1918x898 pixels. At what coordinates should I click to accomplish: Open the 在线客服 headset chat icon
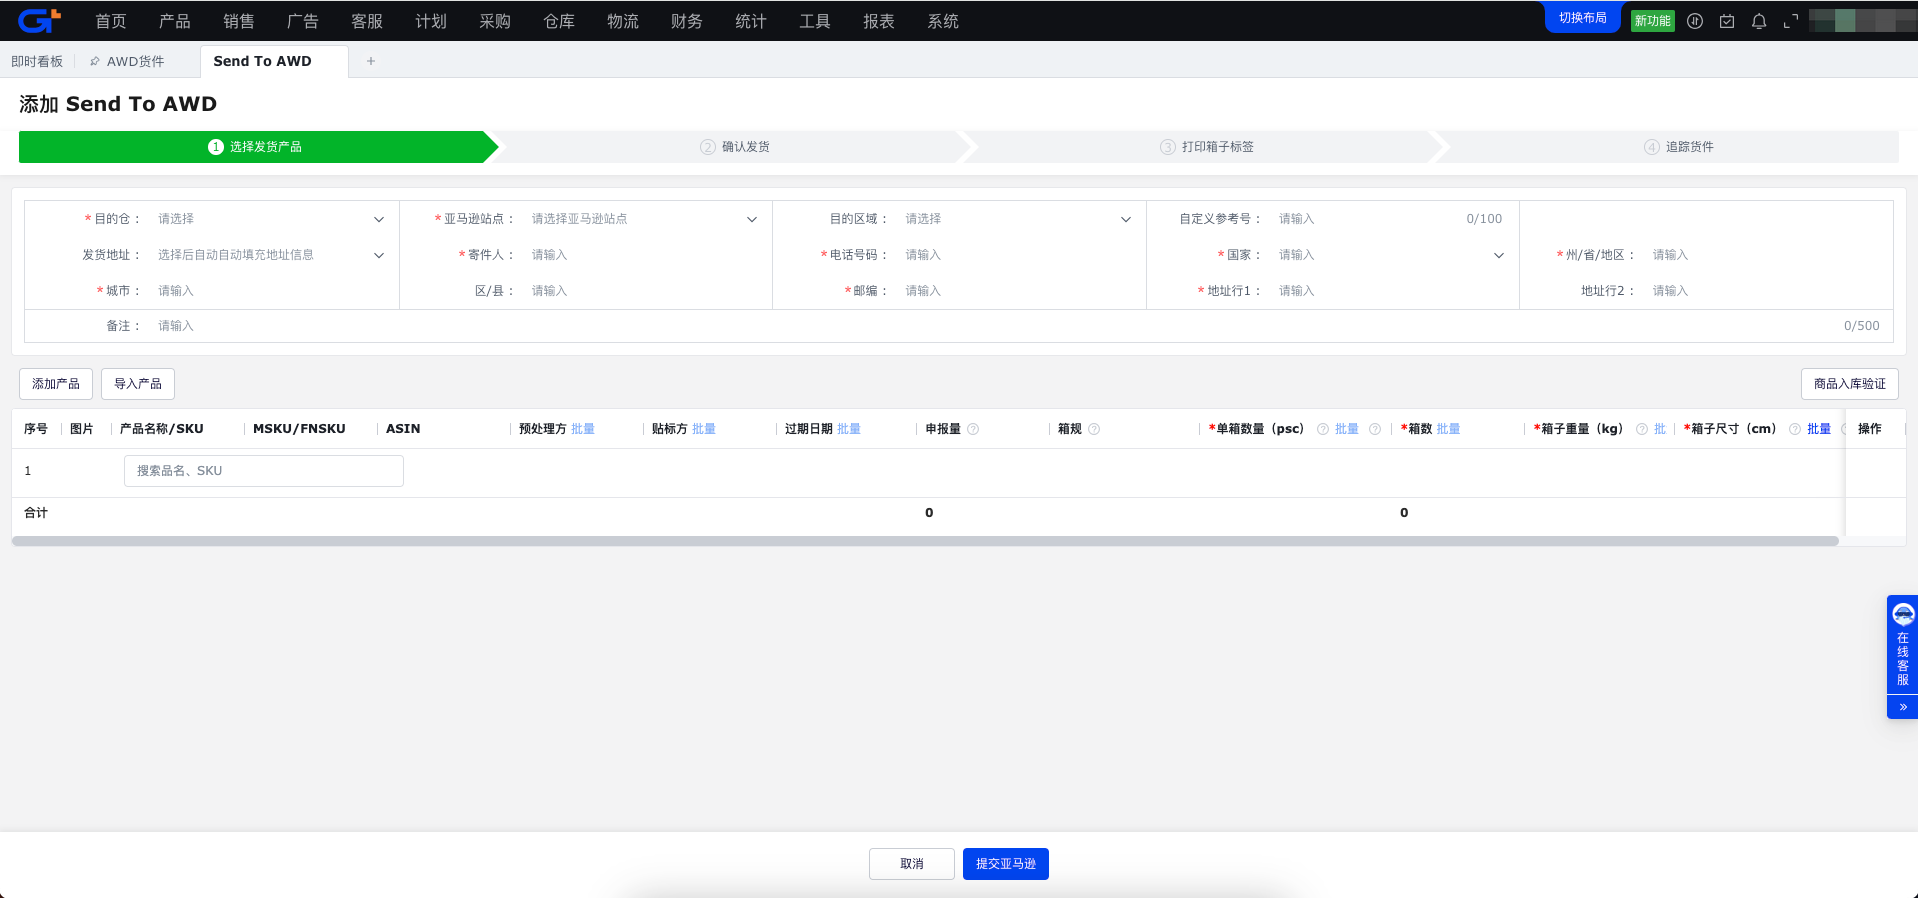[x=1903, y=614]
